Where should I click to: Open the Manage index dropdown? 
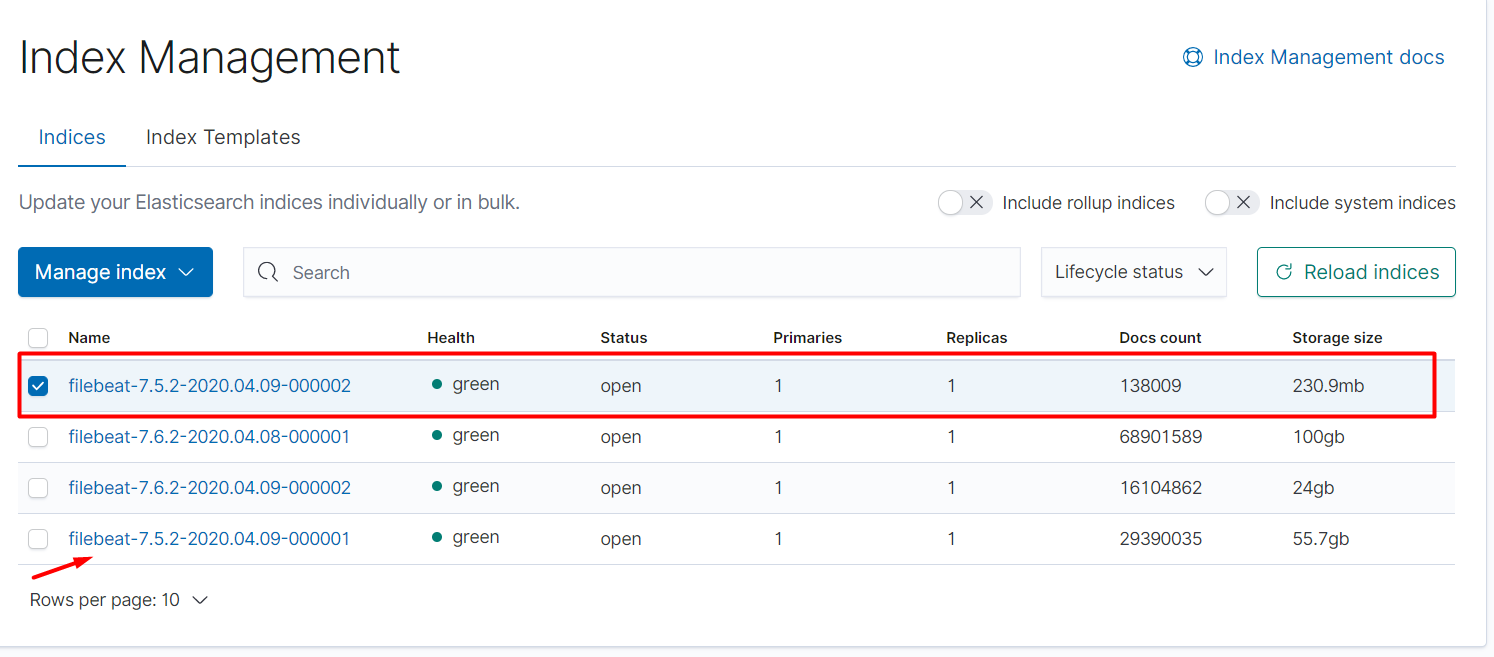click(x=115, y=272)
